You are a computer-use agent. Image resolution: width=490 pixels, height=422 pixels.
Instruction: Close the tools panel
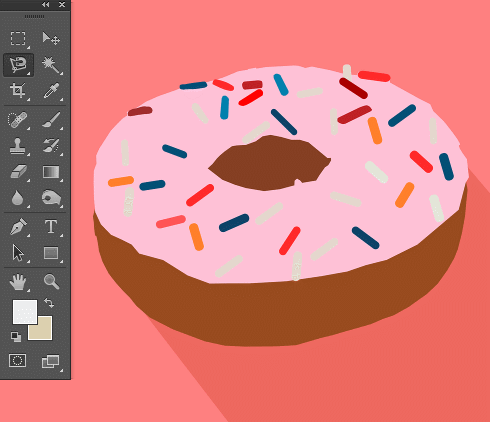(x=62, y=5)
